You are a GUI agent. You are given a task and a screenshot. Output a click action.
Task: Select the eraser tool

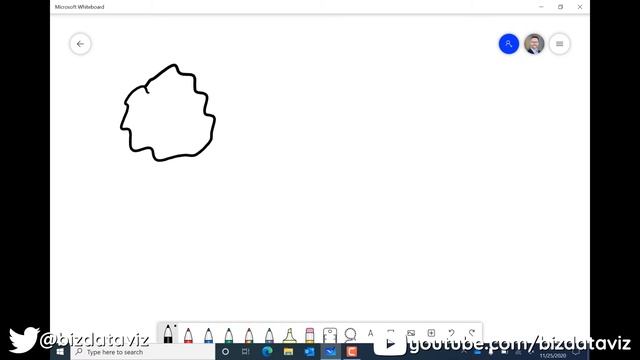[309, 335]
